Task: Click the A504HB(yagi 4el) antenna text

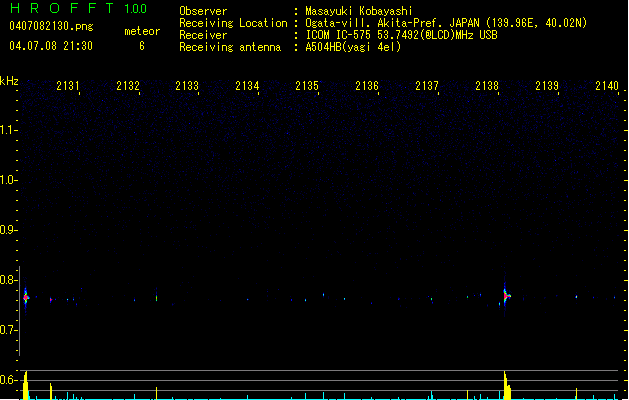Action: coord(353,47)
